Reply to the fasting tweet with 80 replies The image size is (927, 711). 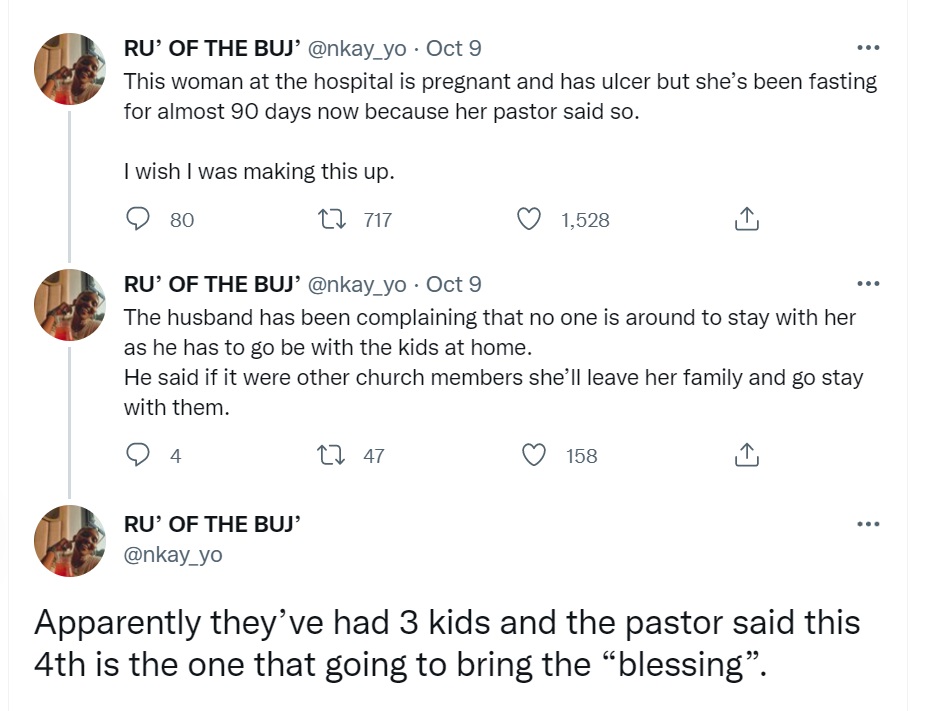pyautogui.click(x=140, y=220)
